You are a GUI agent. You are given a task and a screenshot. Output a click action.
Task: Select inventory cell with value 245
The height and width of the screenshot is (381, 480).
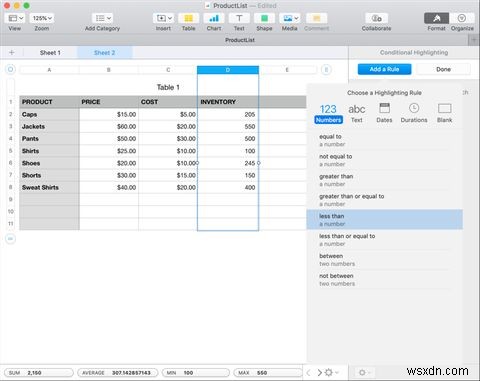point(228,163)
